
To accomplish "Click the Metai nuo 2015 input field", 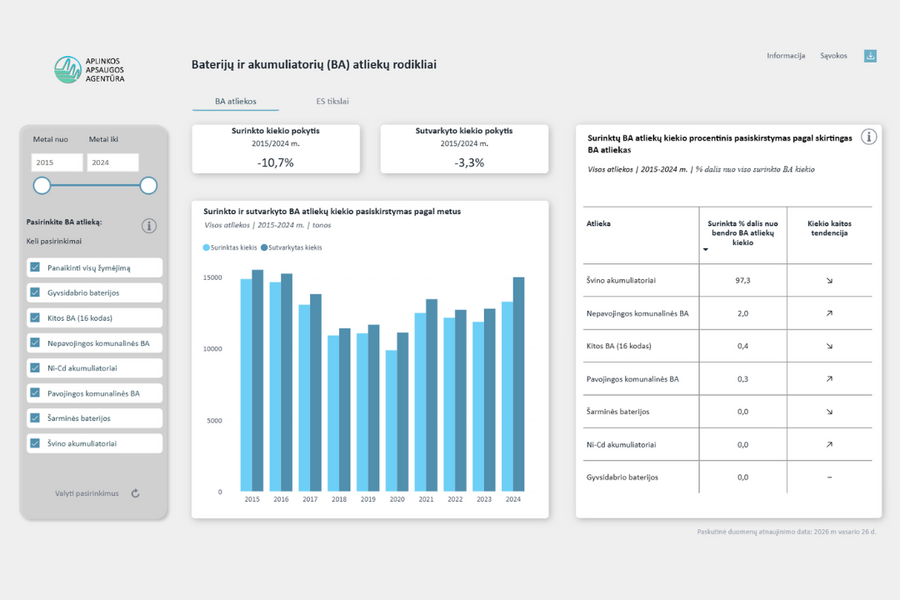I will click(x=57, y=162).
